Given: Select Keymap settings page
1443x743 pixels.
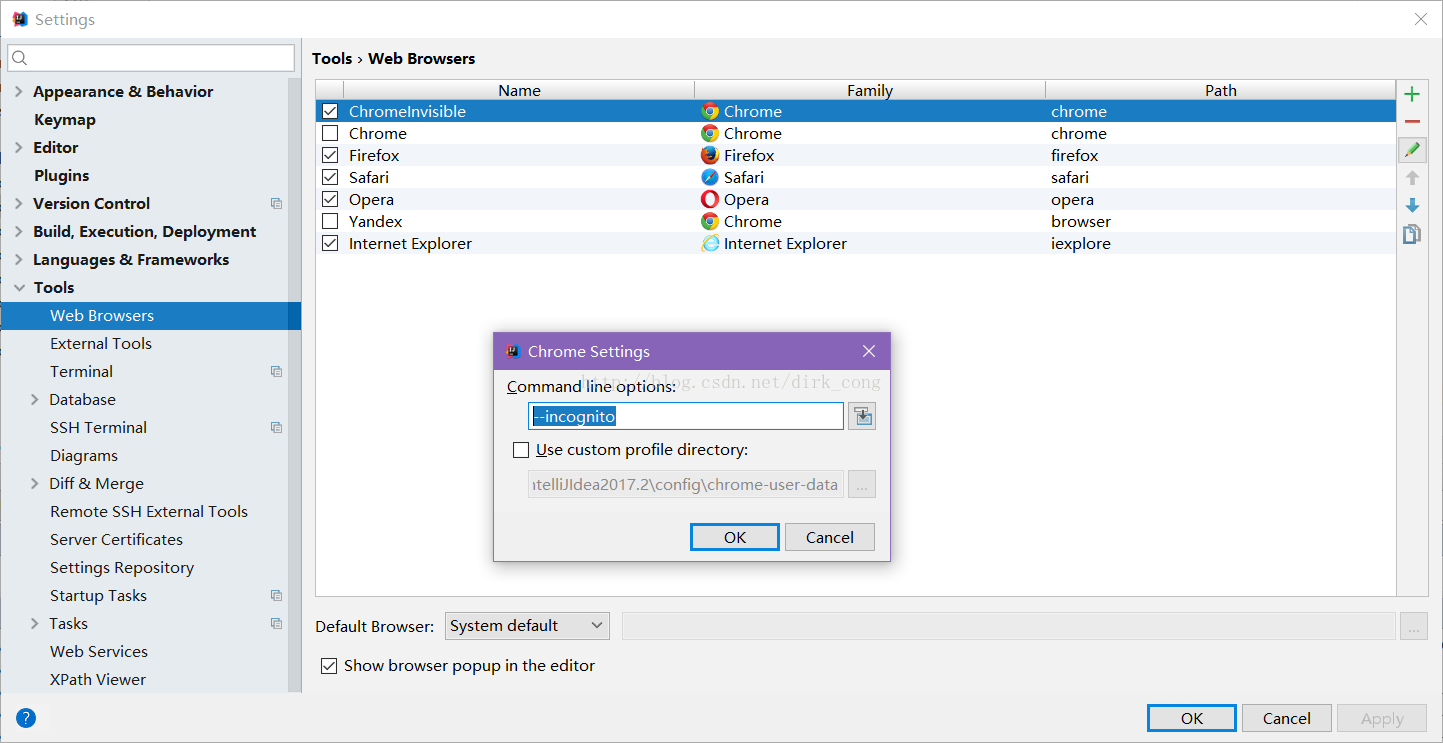Looking at the screenshot, I should 65,119.
